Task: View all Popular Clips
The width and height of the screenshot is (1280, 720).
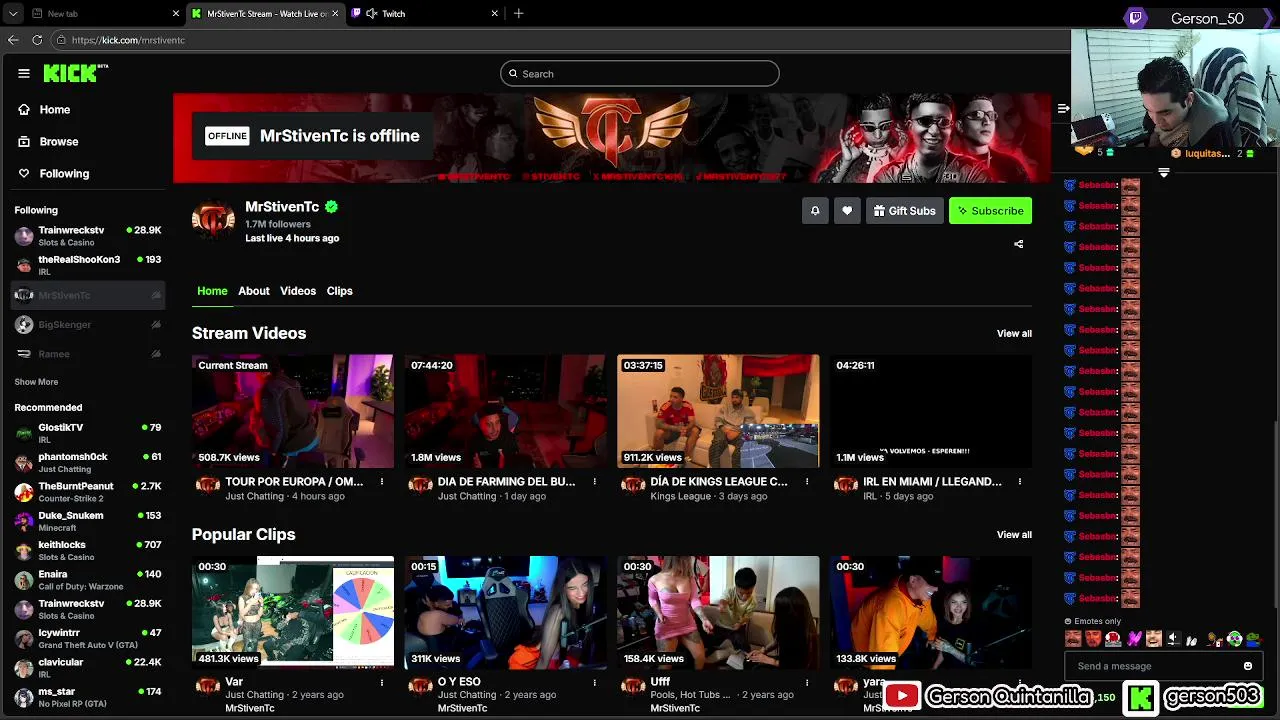Action: pyautogui.click(x=1014, y=535)
